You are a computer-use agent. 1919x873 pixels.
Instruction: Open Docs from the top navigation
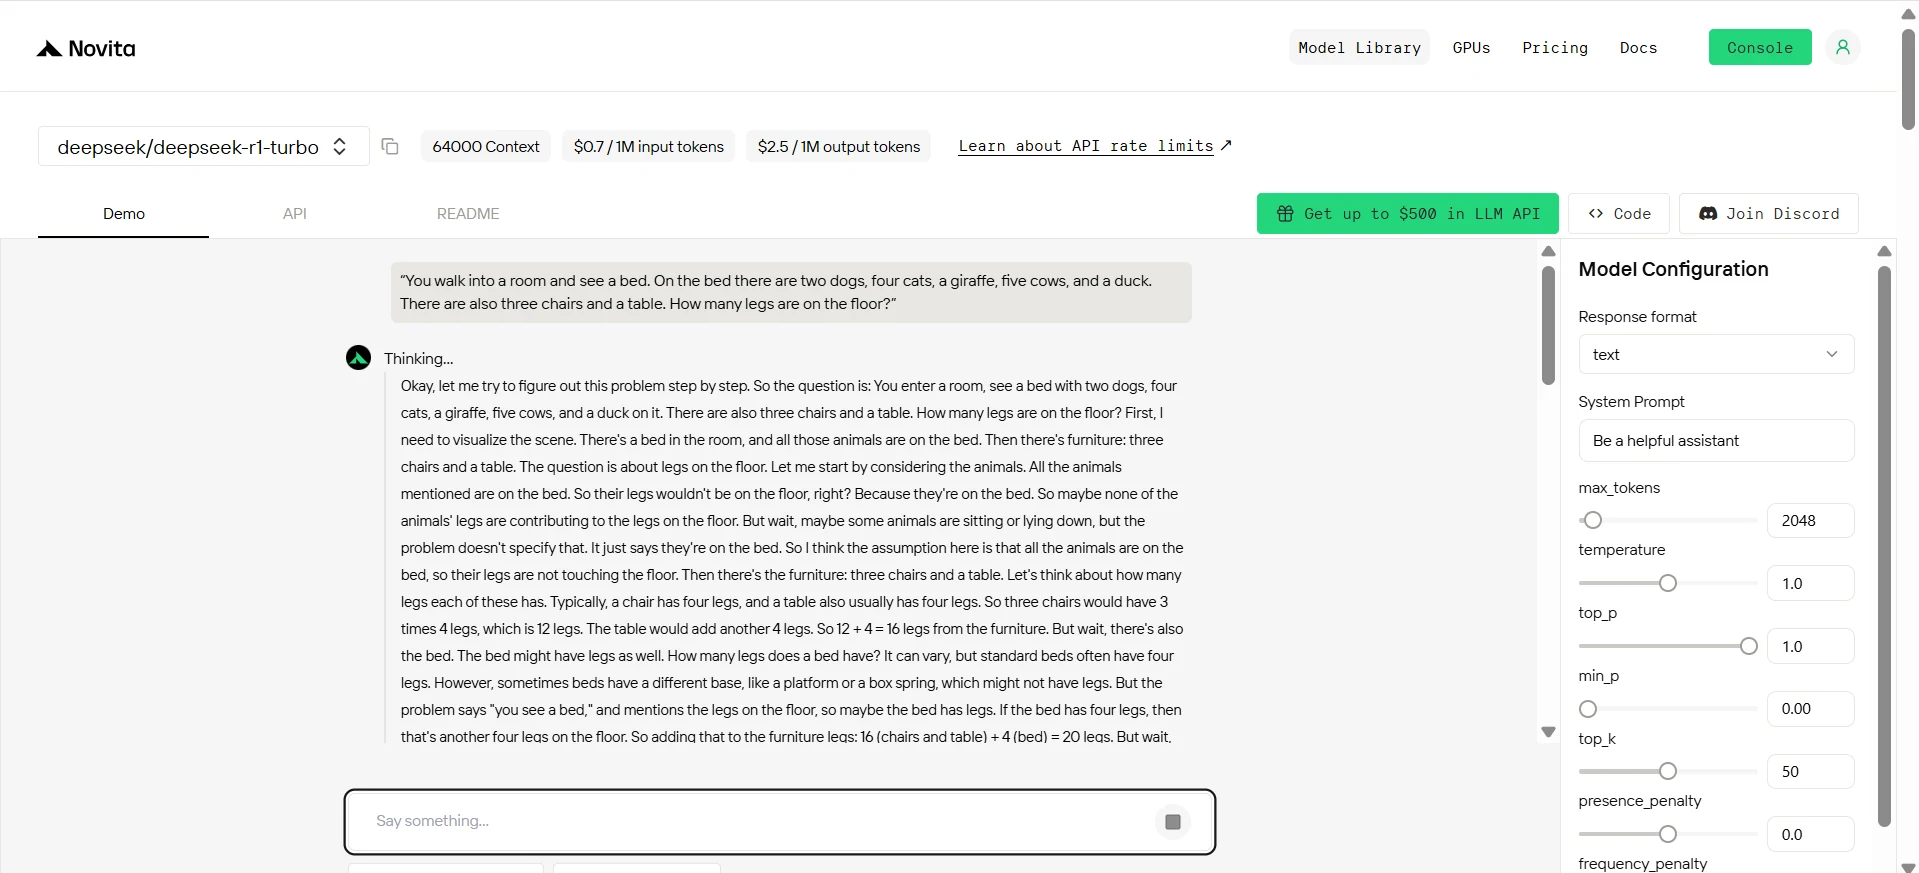[x=1638, y=48]
